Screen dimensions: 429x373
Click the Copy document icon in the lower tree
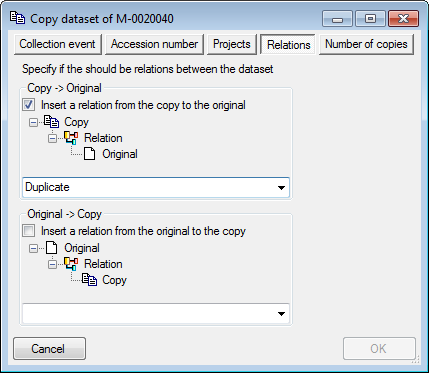[90, 280]
